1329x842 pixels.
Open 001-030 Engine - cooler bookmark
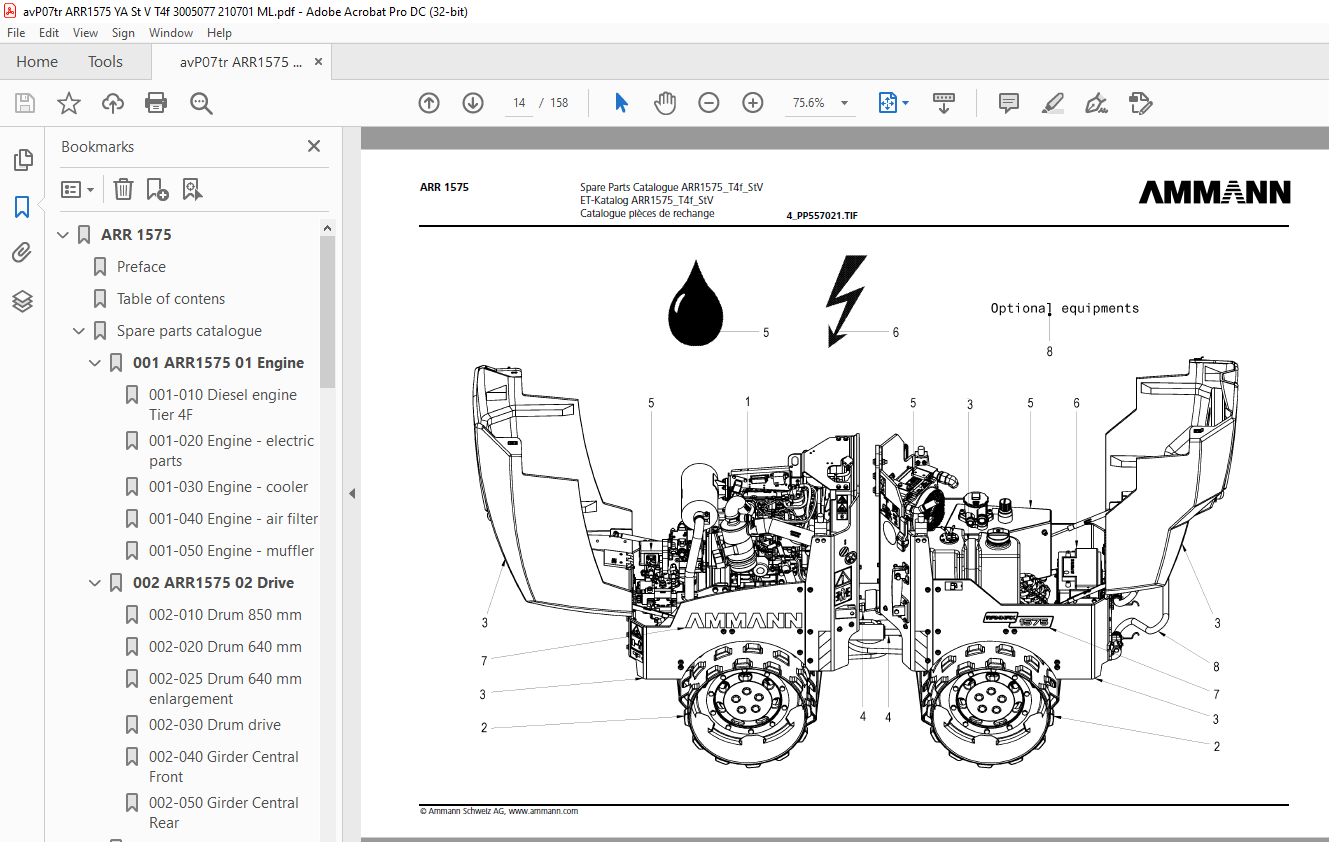coord(228,487)
